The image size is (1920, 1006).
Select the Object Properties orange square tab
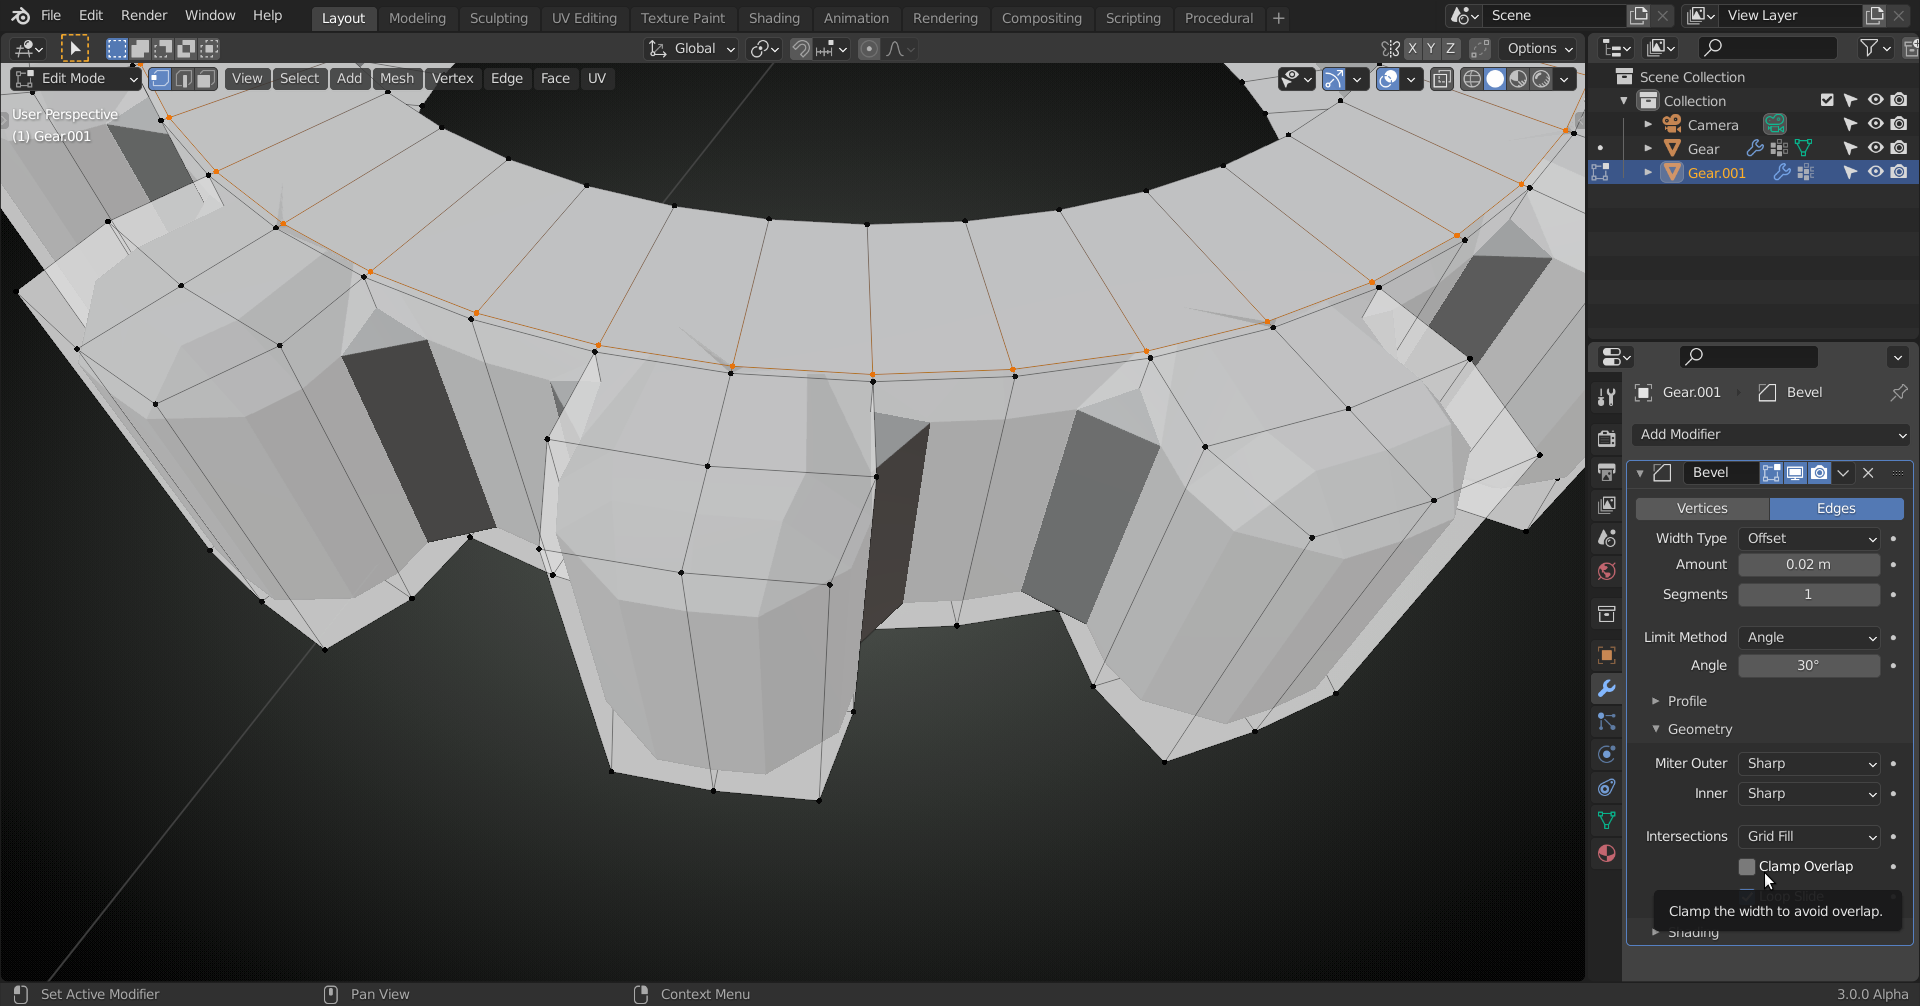1606,655
